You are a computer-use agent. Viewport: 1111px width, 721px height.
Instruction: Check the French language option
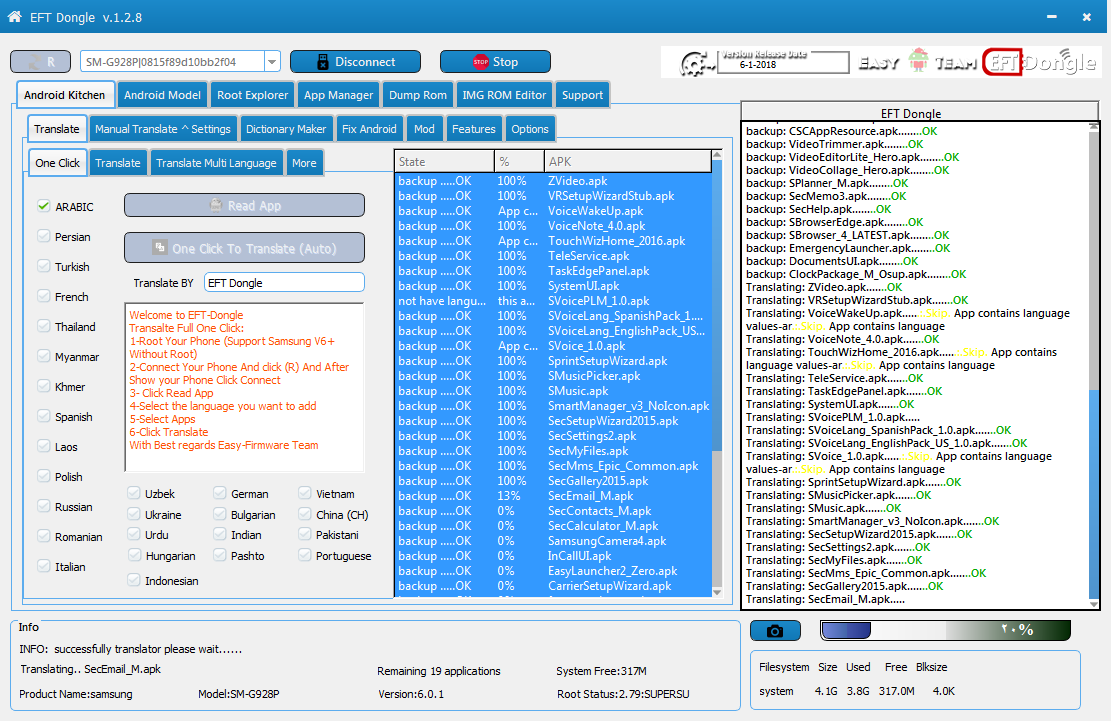point(44,296)
